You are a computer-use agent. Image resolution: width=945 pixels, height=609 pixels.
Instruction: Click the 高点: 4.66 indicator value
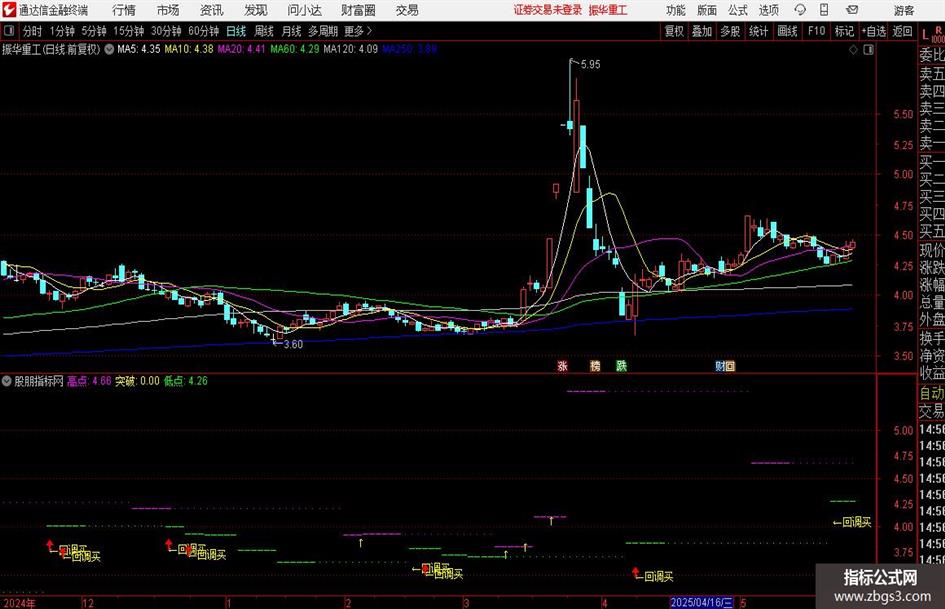coord(89,381)
